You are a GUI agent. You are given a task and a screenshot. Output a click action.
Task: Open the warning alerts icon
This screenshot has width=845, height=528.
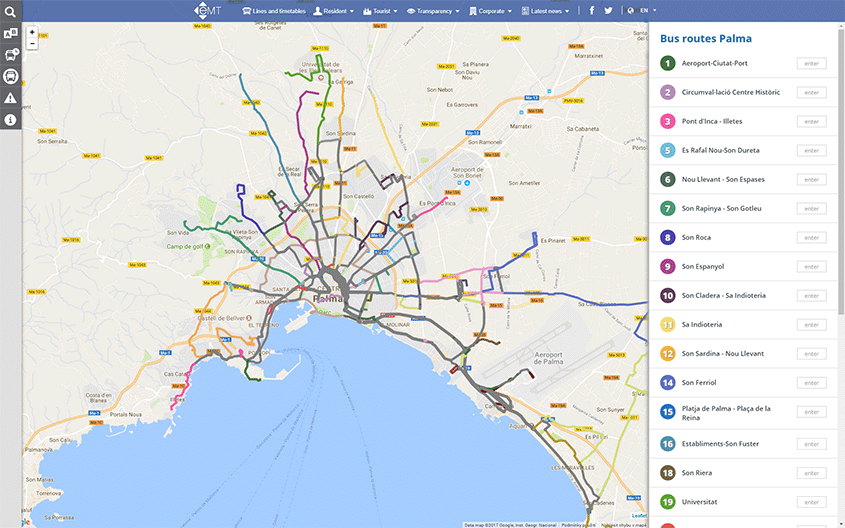[x=10, y=98]
